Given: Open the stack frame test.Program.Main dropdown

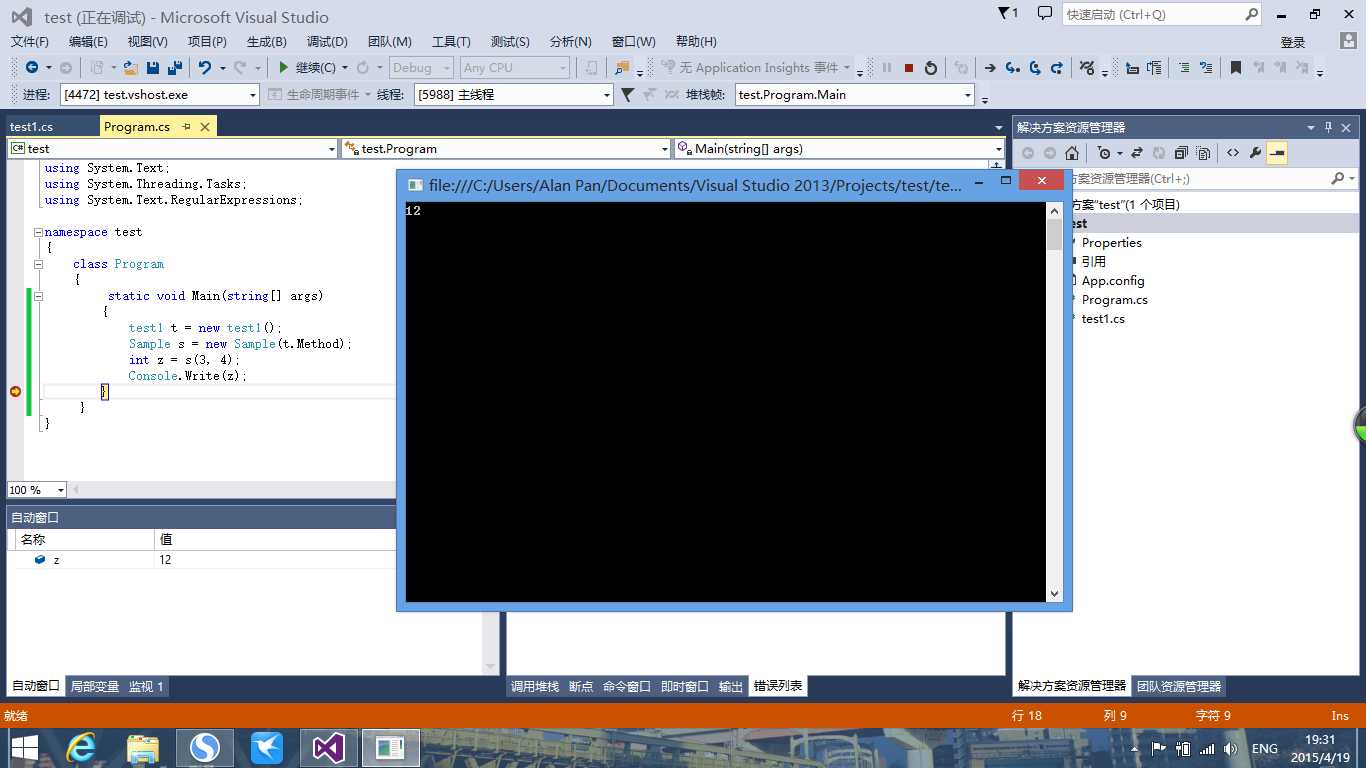Looking at the screenshot, I should coord(968,95).
